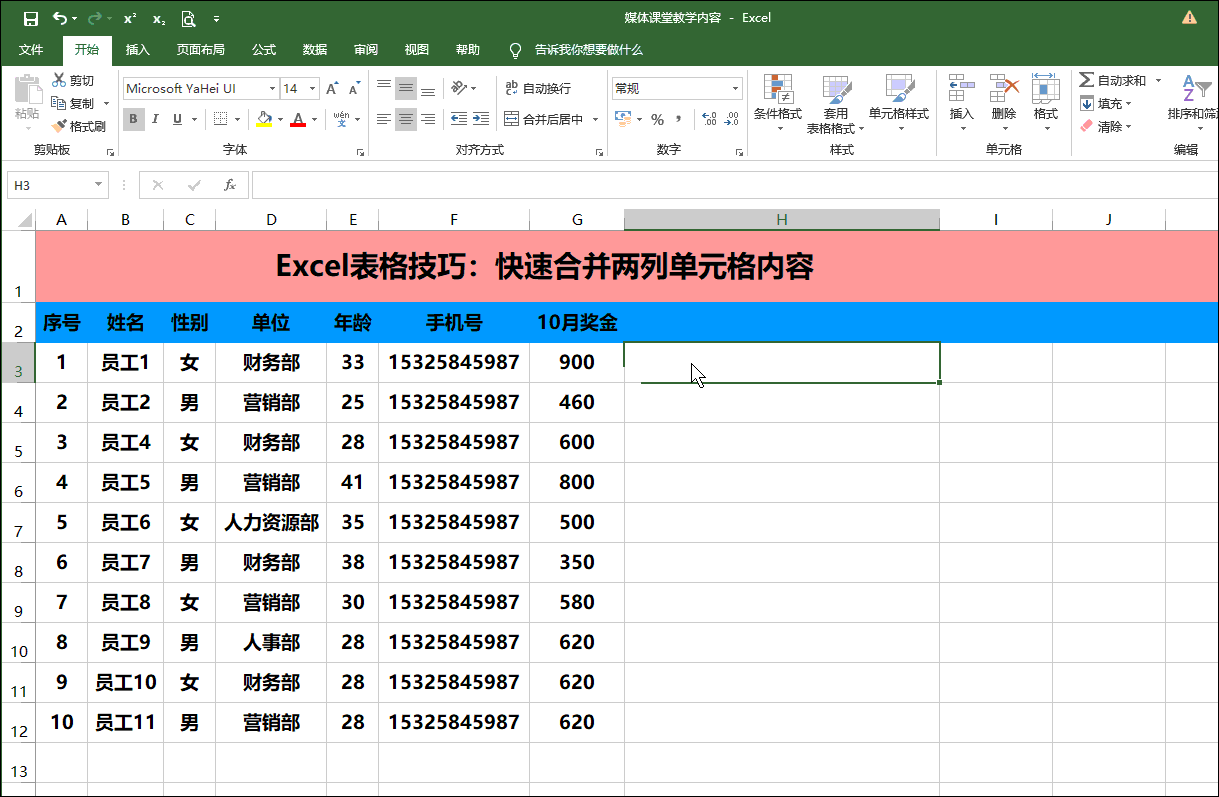
Task: Toggle Wrap Text (自动换行)
Action: pyautogui.click(x=538, y=88)
